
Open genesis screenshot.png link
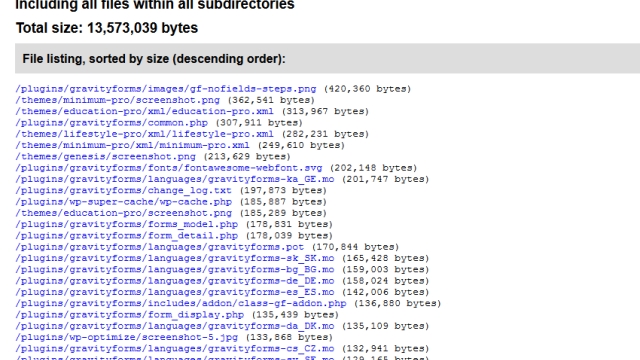105,157
